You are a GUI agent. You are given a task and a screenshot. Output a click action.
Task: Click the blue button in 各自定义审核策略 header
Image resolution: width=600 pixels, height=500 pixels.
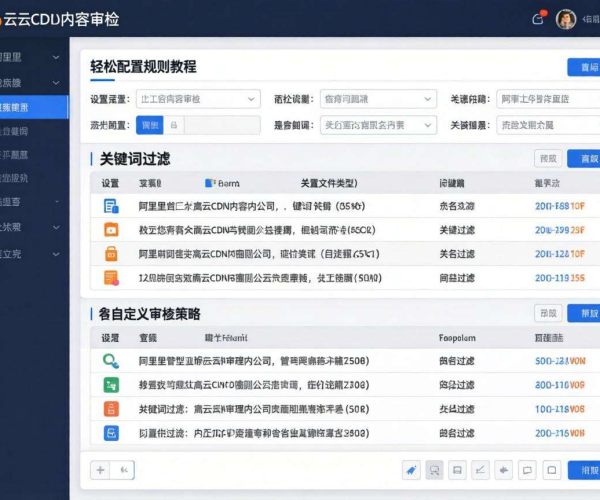[584, 313]
